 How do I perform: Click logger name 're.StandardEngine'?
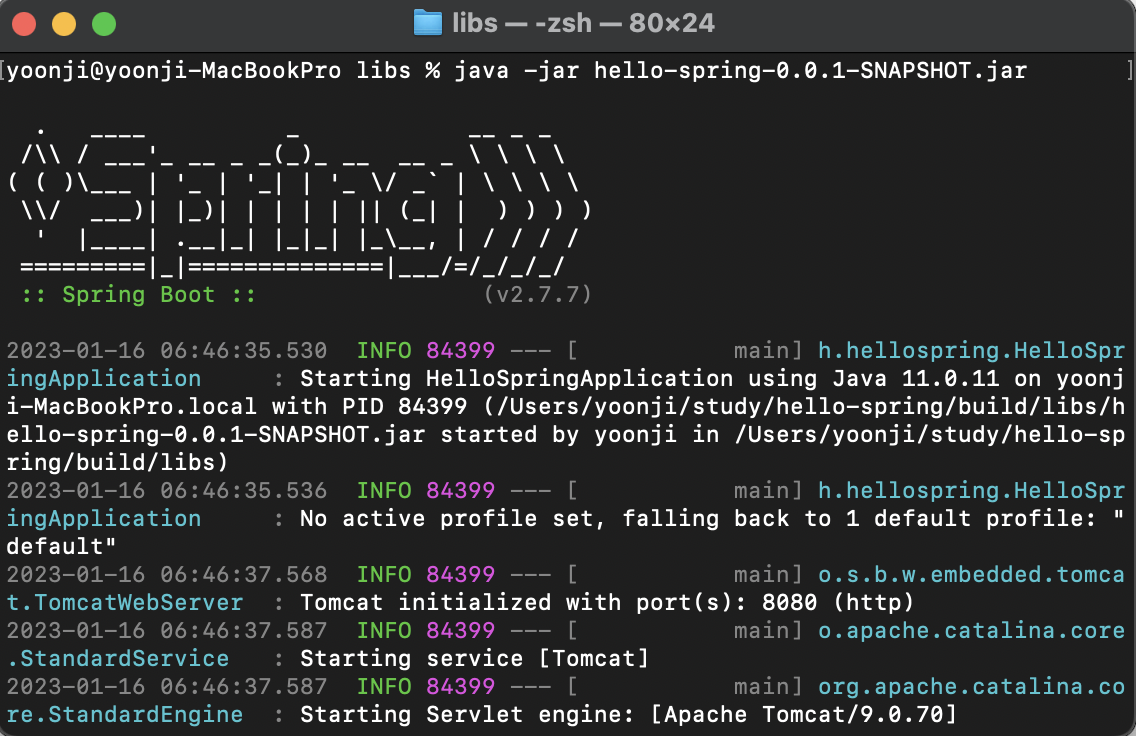tap(125, 715)
